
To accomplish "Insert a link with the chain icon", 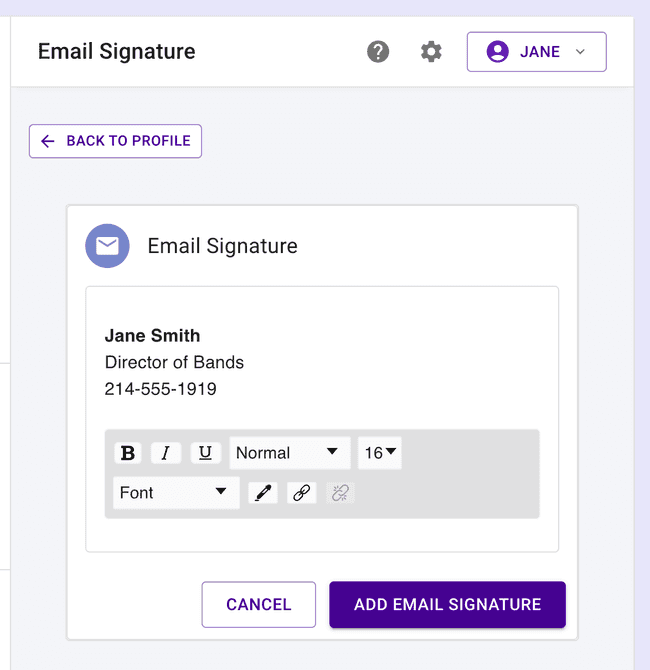I will [x=301, y=493].
